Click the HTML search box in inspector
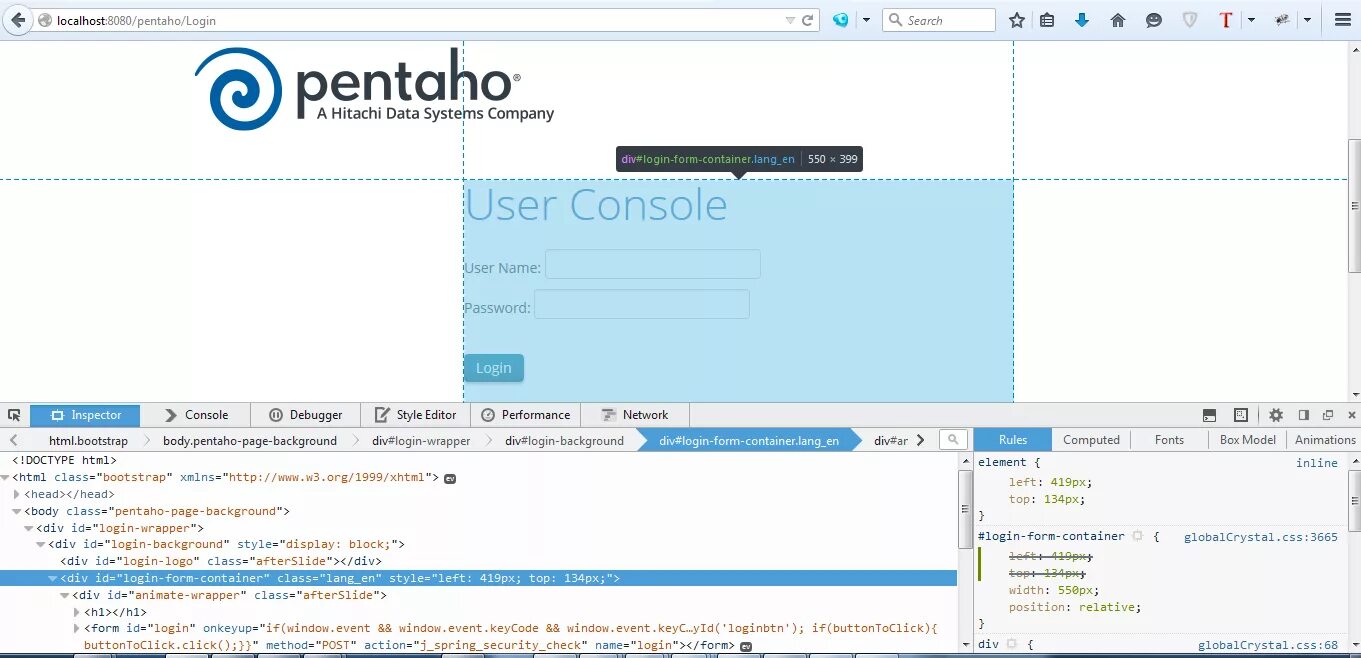The image size is (1361, 658). (953, 440)
